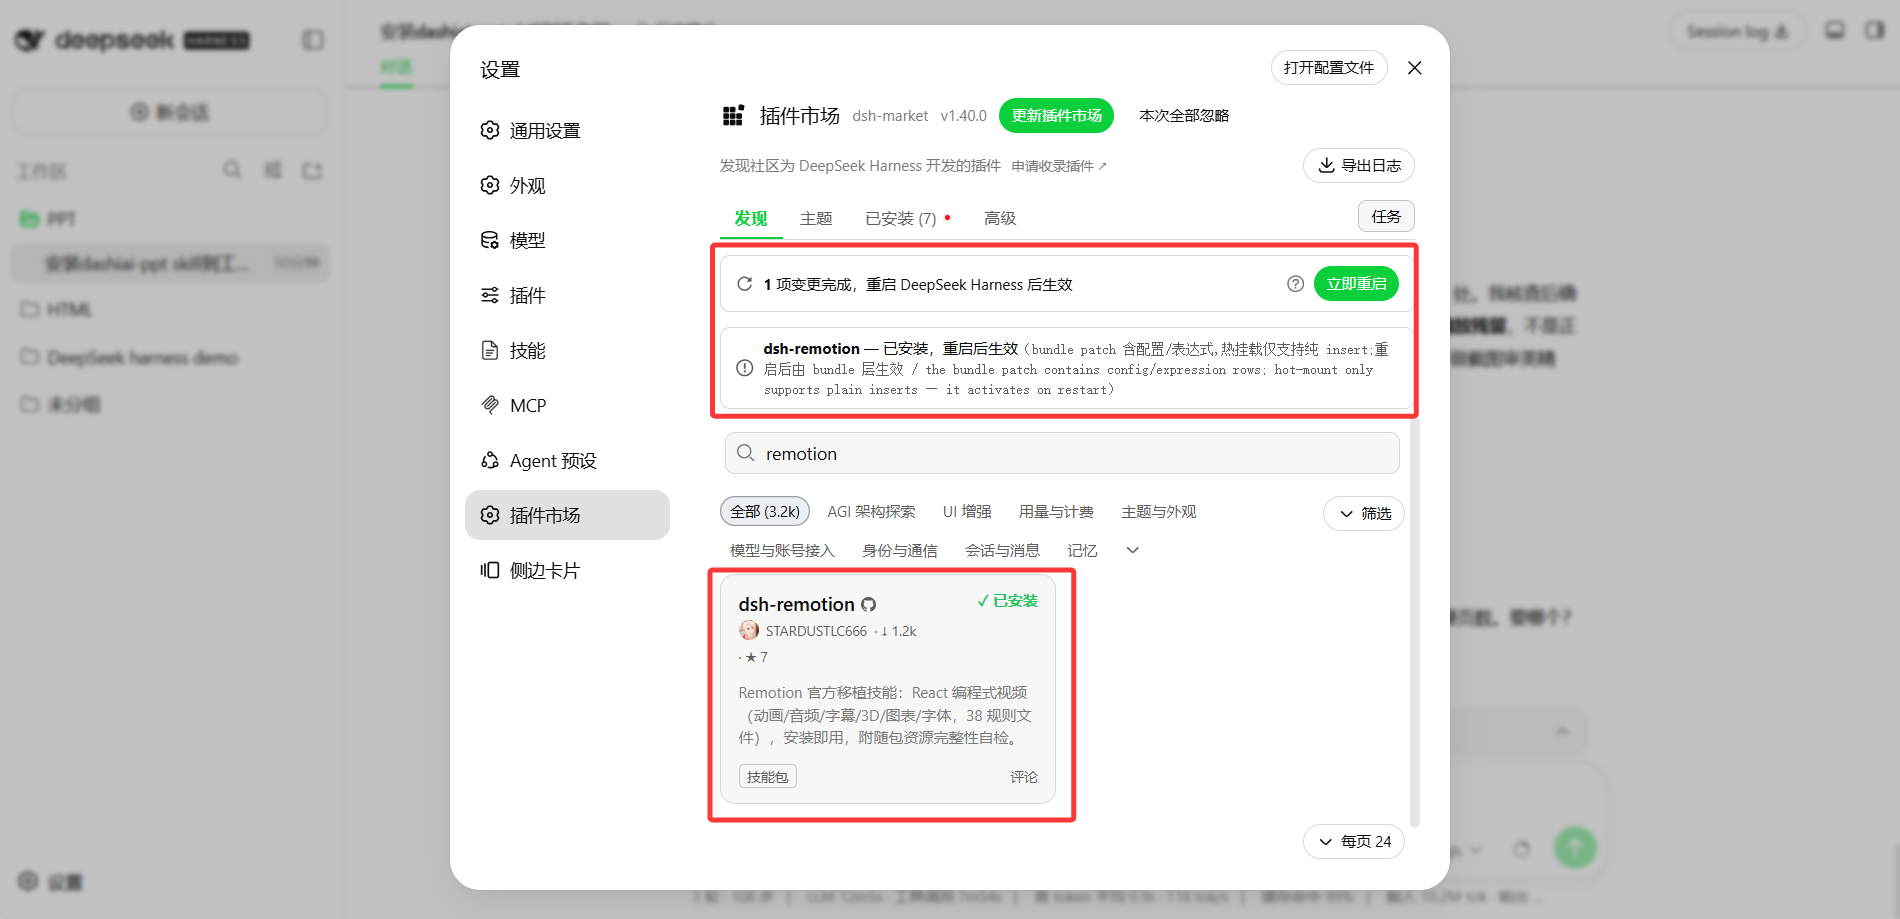The image size is (1900, 919).
Task: Switch to 高级 tab
Action: tap(1000, 219)
